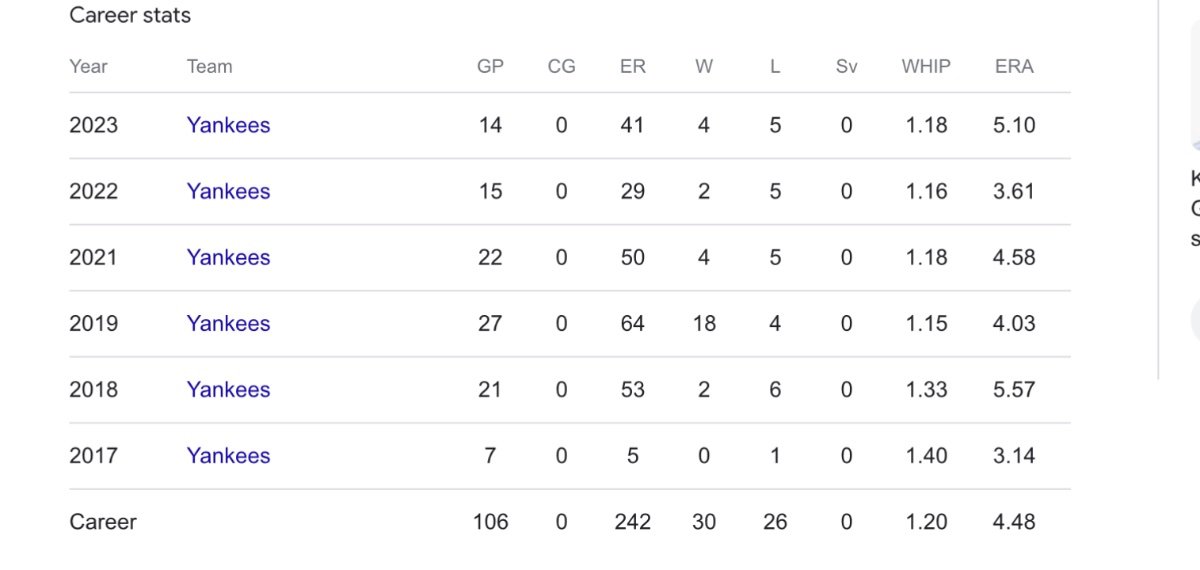Open the Yankees link for 2017
This screenshot has width=1200, height=570.
228,455
